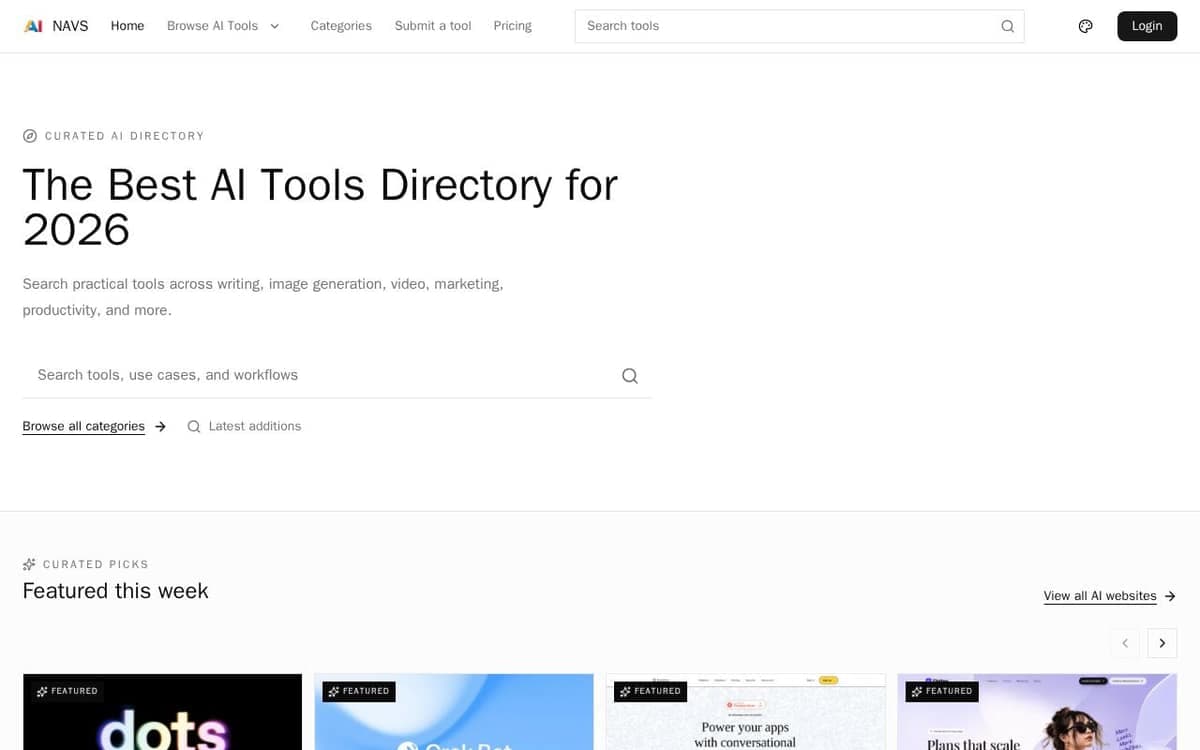Click the hero search magnifier icon
The width and height of the screenshot is (1200, 750).
pos(630,376)
